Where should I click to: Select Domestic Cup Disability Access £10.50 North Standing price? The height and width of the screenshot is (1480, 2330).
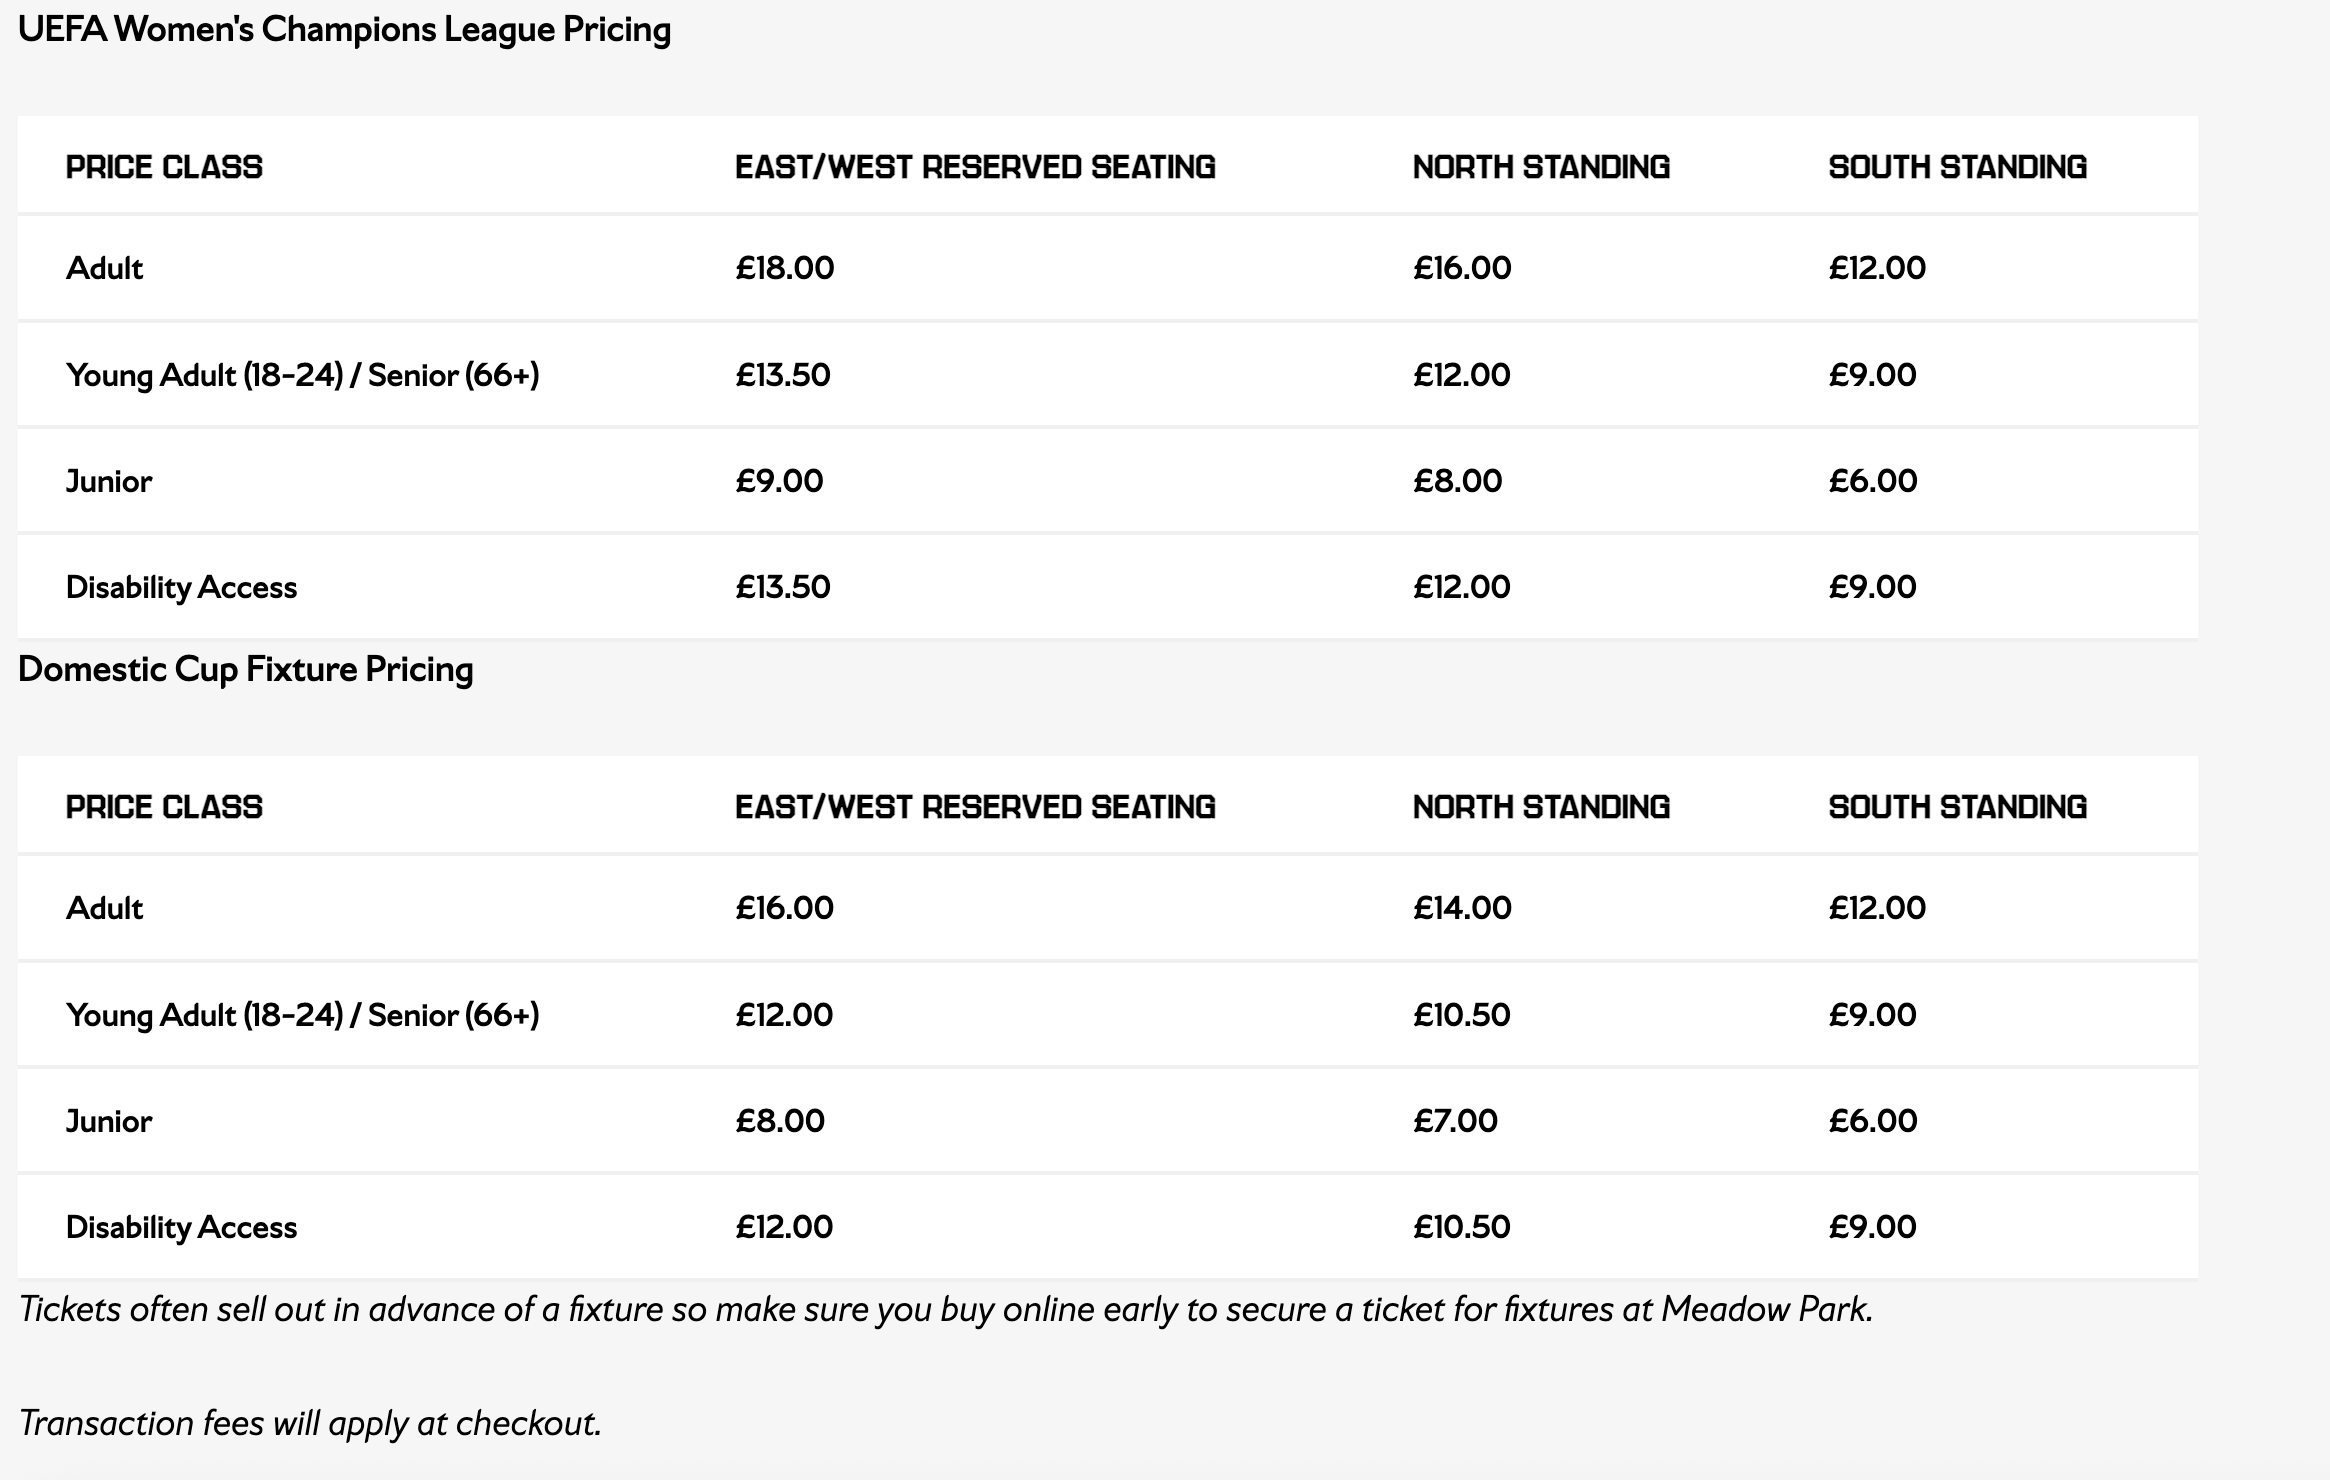tap(1461, 1227)
